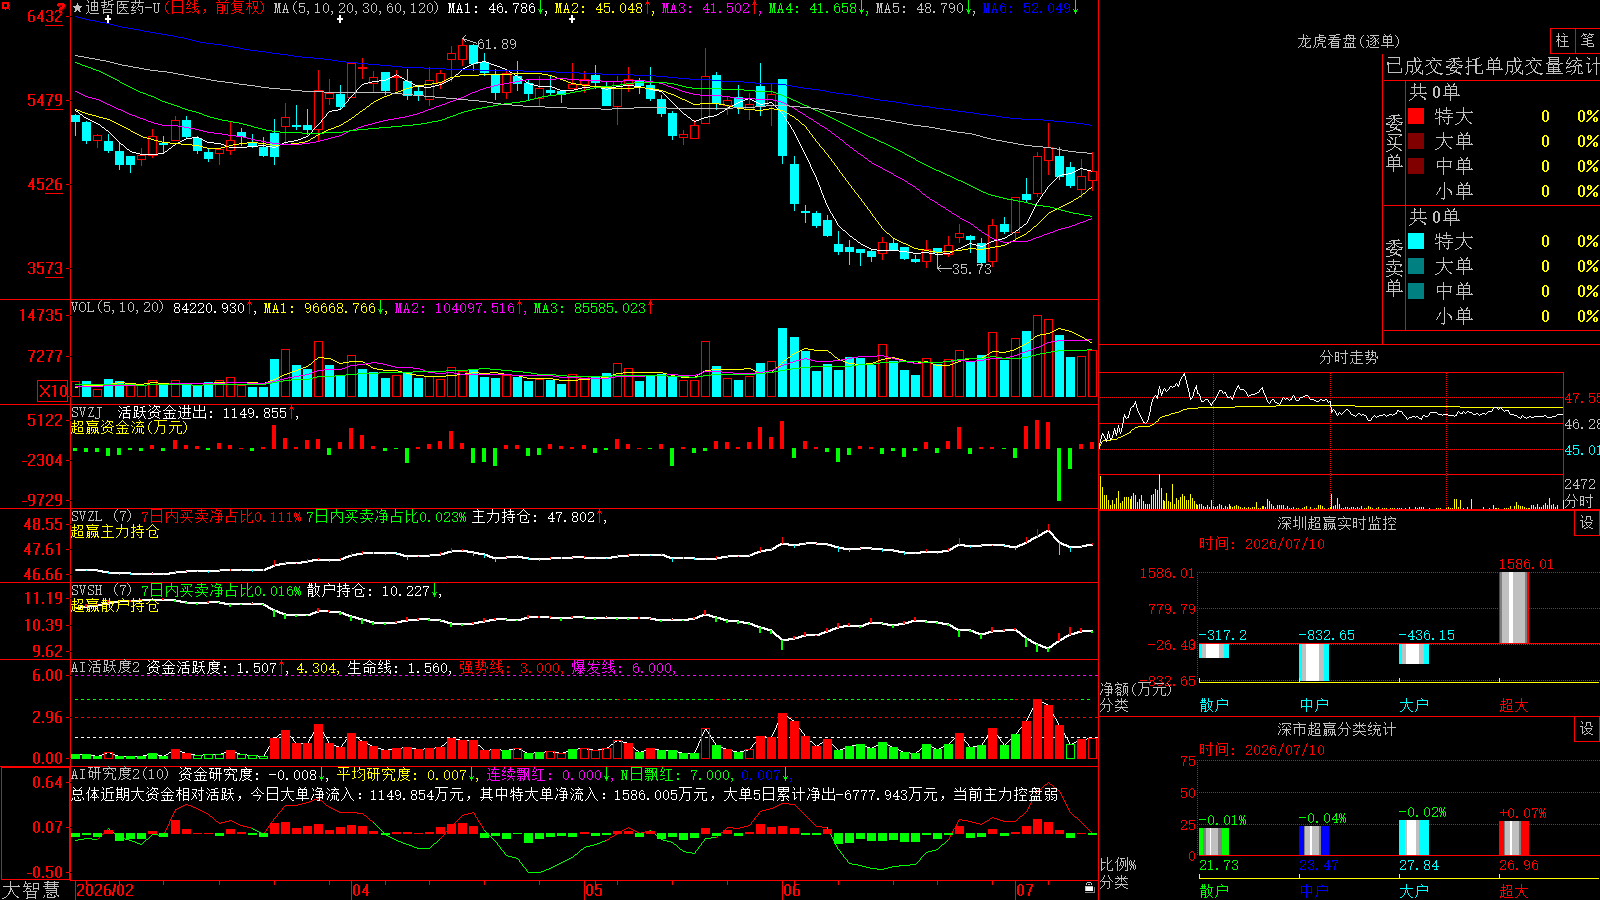Click the -832.65 中户 net amount bar

(x=1314, y=662)
